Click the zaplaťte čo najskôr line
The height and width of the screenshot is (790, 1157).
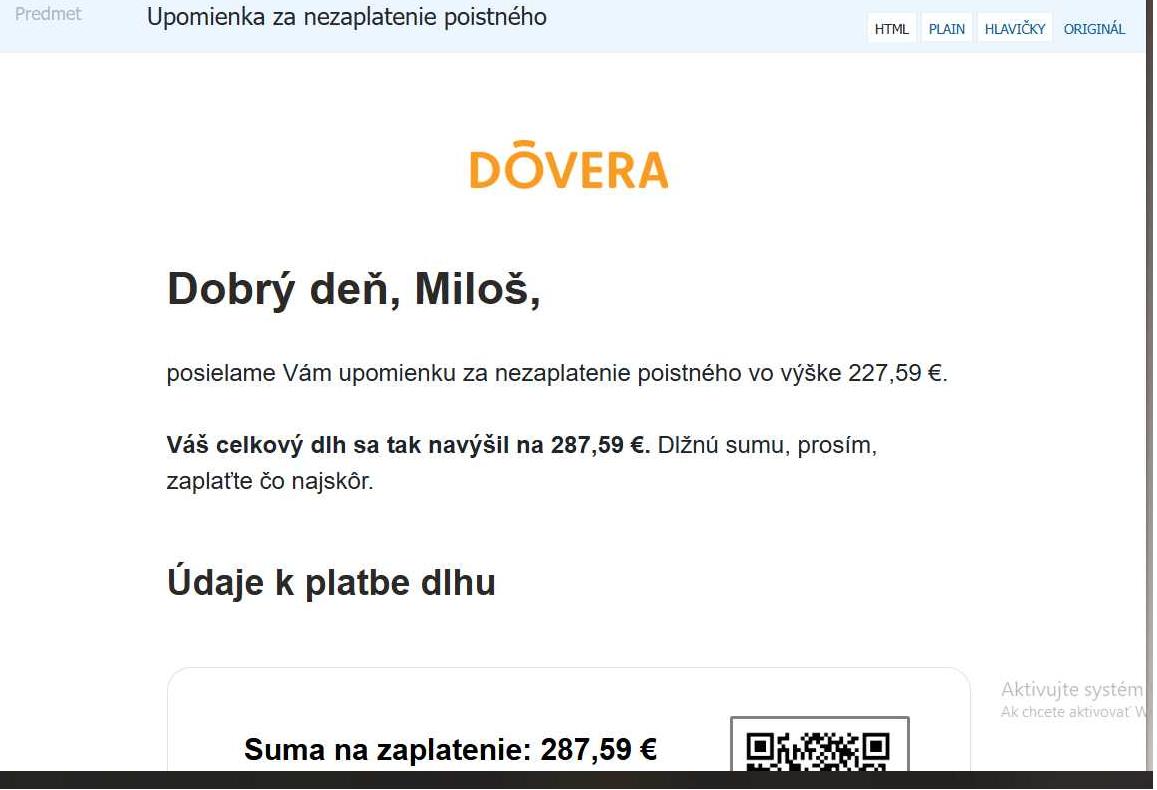pos(270,482)
